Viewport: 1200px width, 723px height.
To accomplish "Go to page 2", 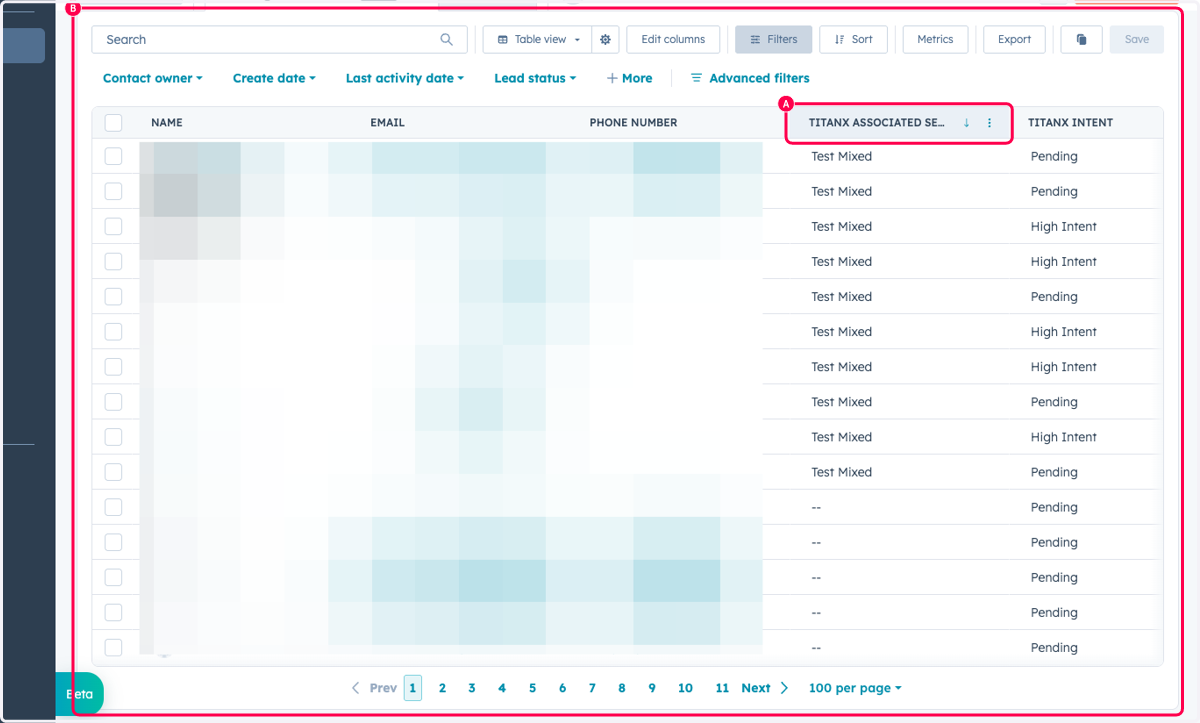I will pos(442,688).
